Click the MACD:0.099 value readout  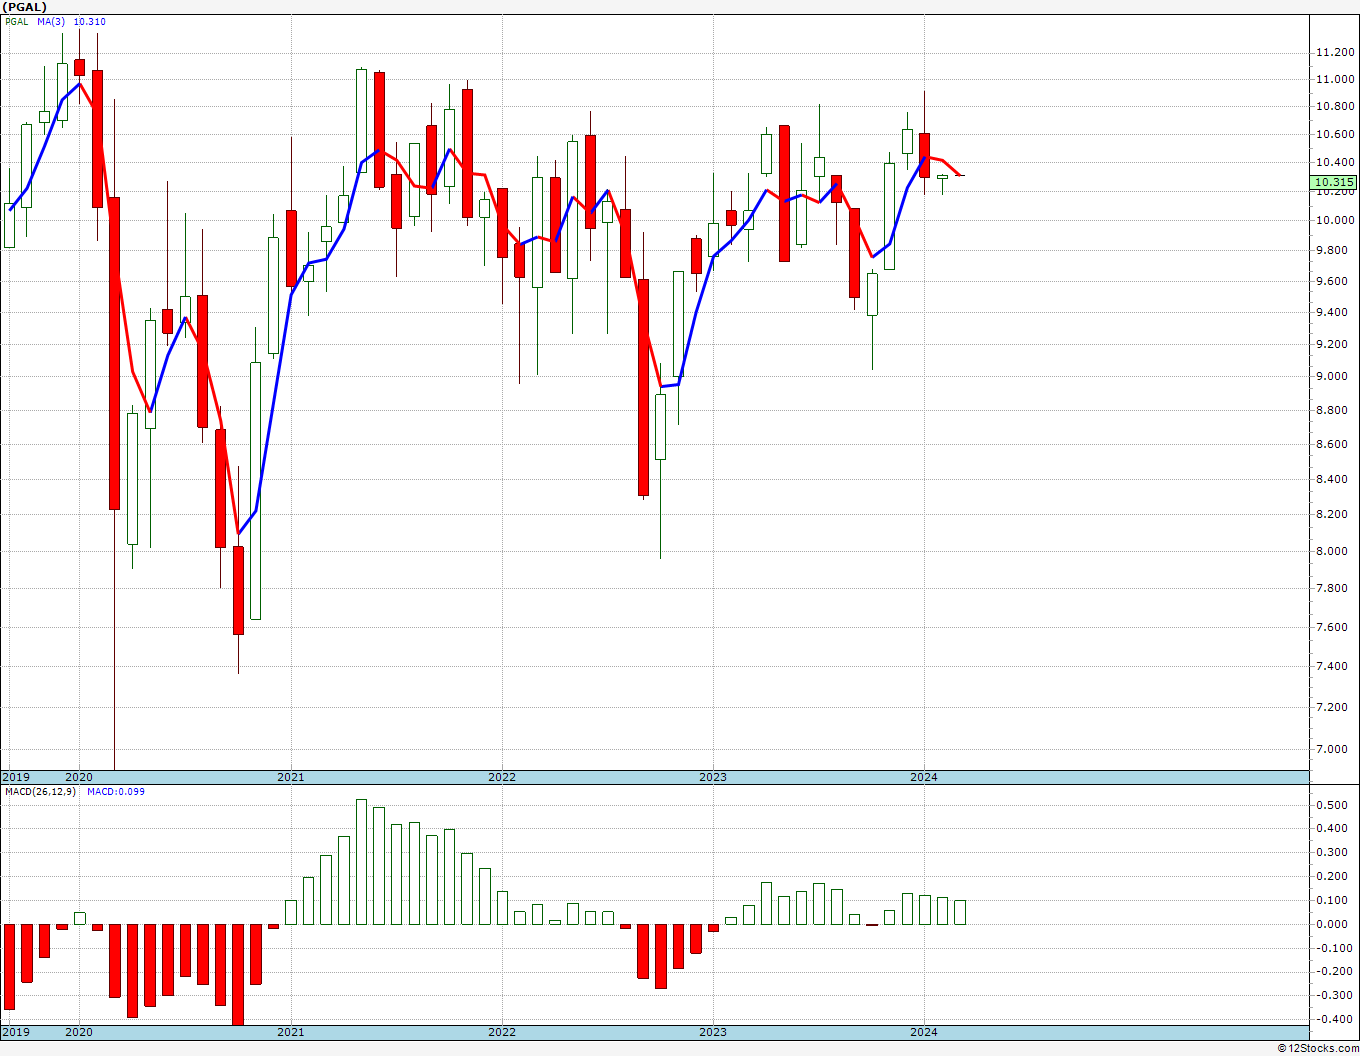116,792
